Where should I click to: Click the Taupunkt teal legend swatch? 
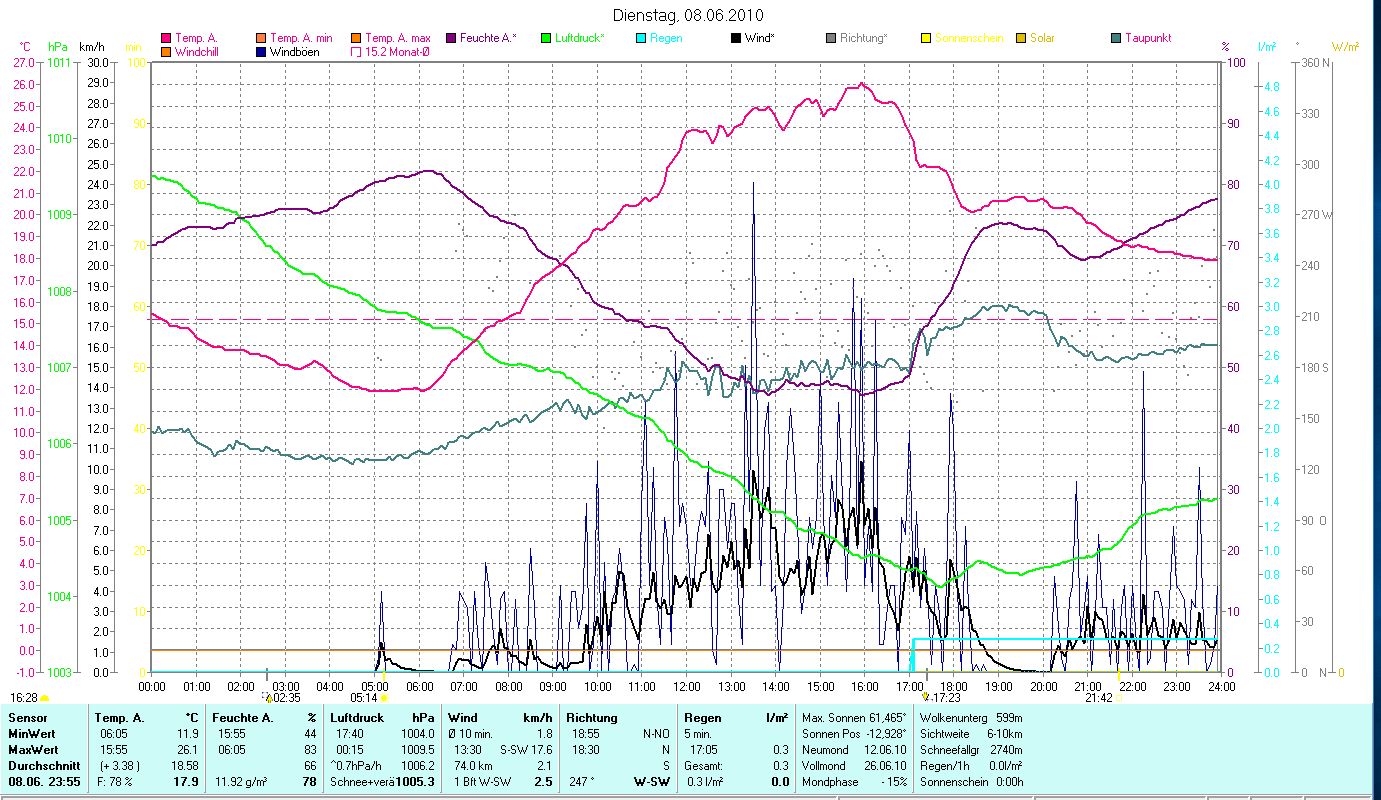1116,38
